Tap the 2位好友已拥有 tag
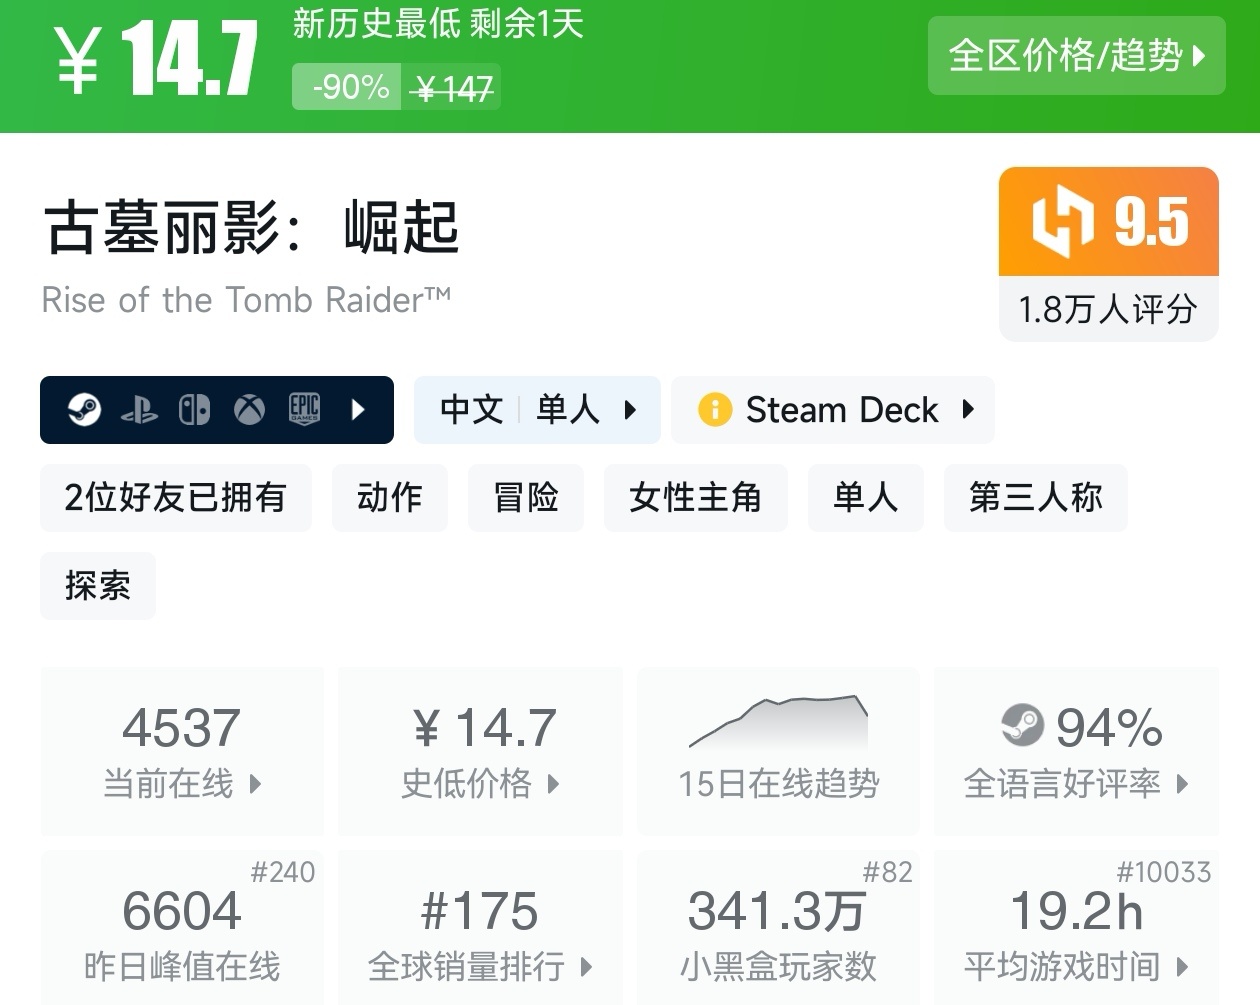The width and height of the screenshot is (1260, 1005). pyautogui.click(x=175, y=497)
